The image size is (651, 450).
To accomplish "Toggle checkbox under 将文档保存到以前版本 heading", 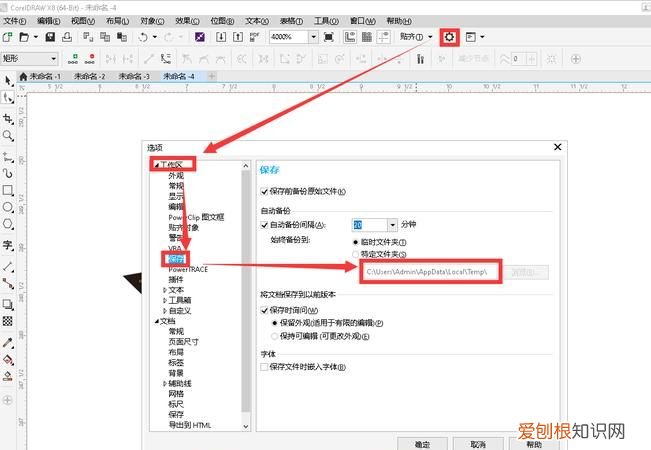I will (264, 310).
